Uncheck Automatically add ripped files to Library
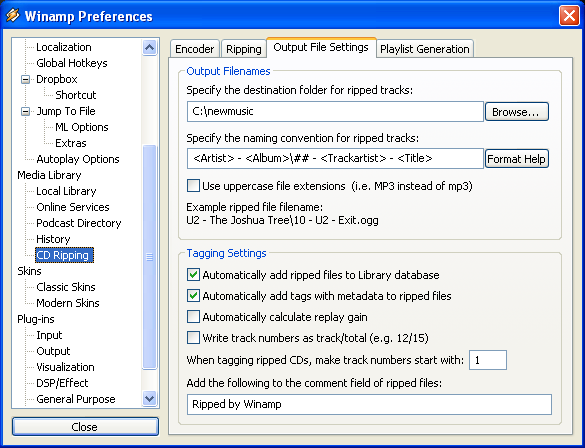 (x=193, y=275)
